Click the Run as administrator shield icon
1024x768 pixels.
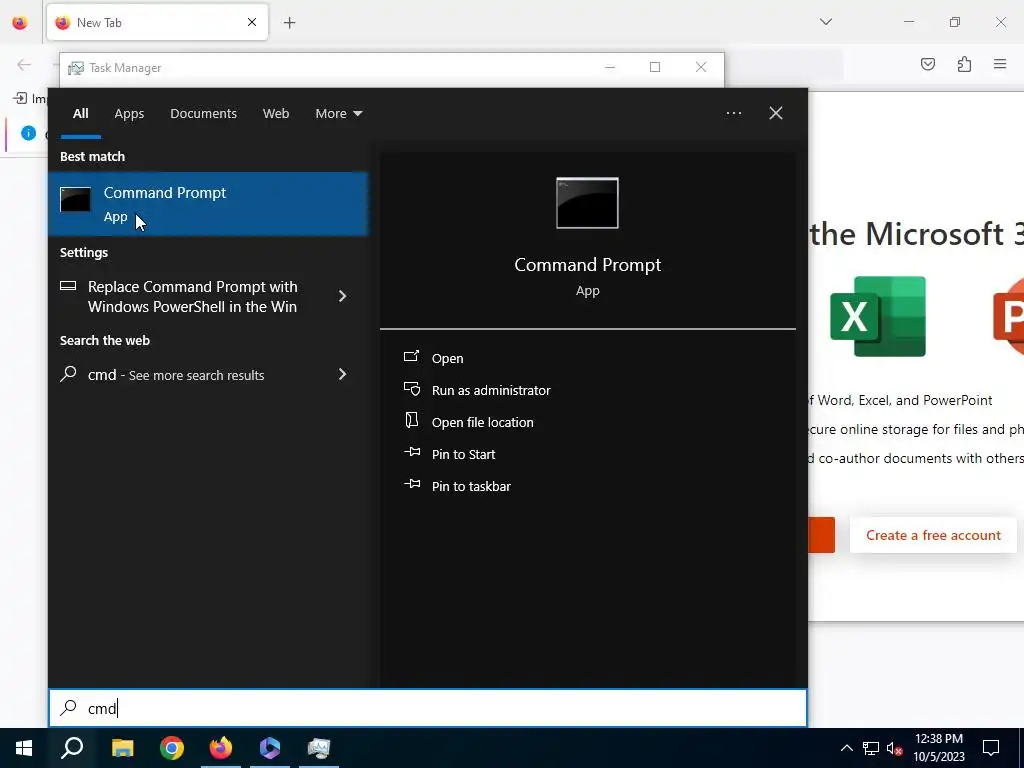click(x=411, y=389)
